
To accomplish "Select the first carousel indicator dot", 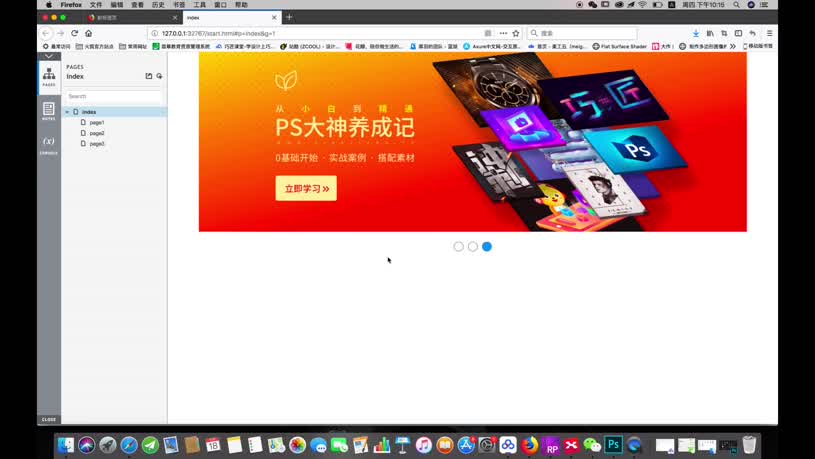I will (458, 246).
